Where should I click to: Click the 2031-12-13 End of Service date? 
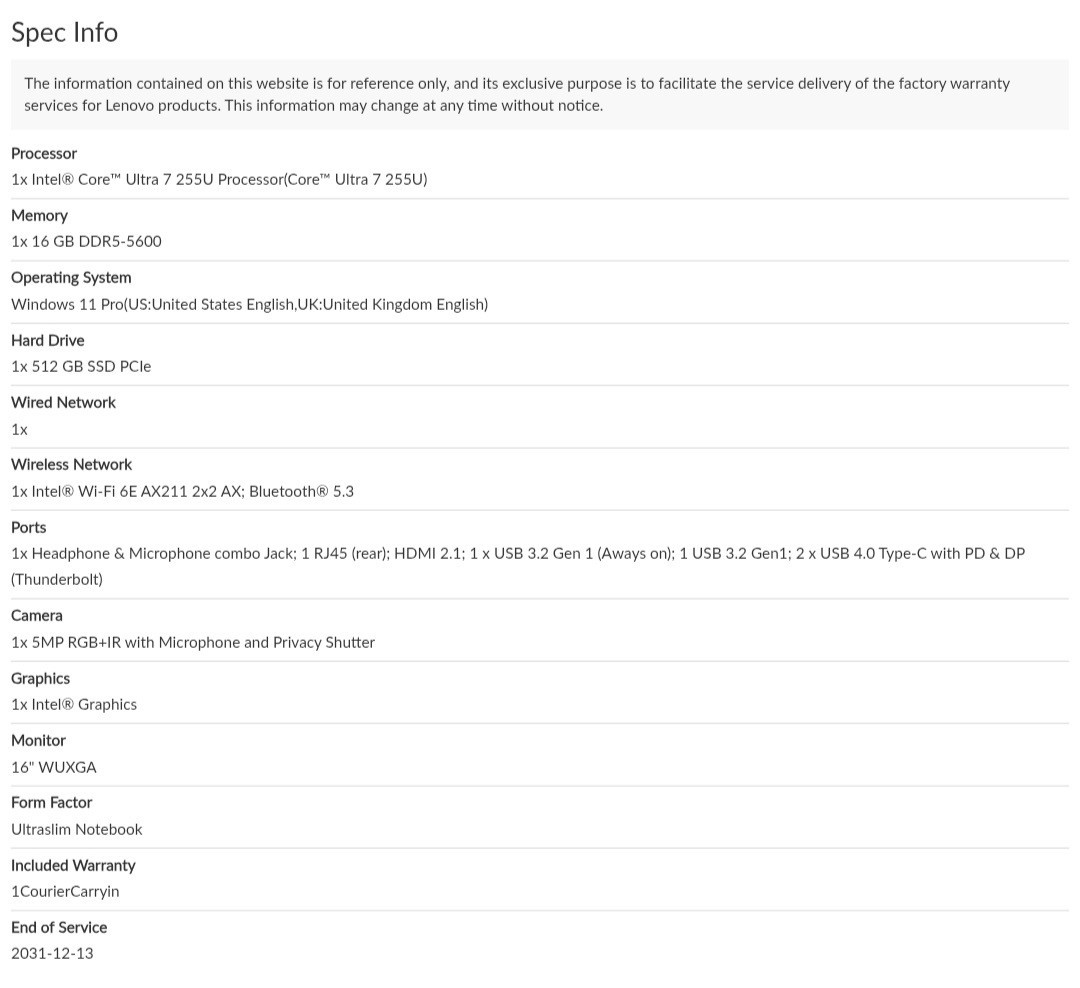tap(52, 953)
